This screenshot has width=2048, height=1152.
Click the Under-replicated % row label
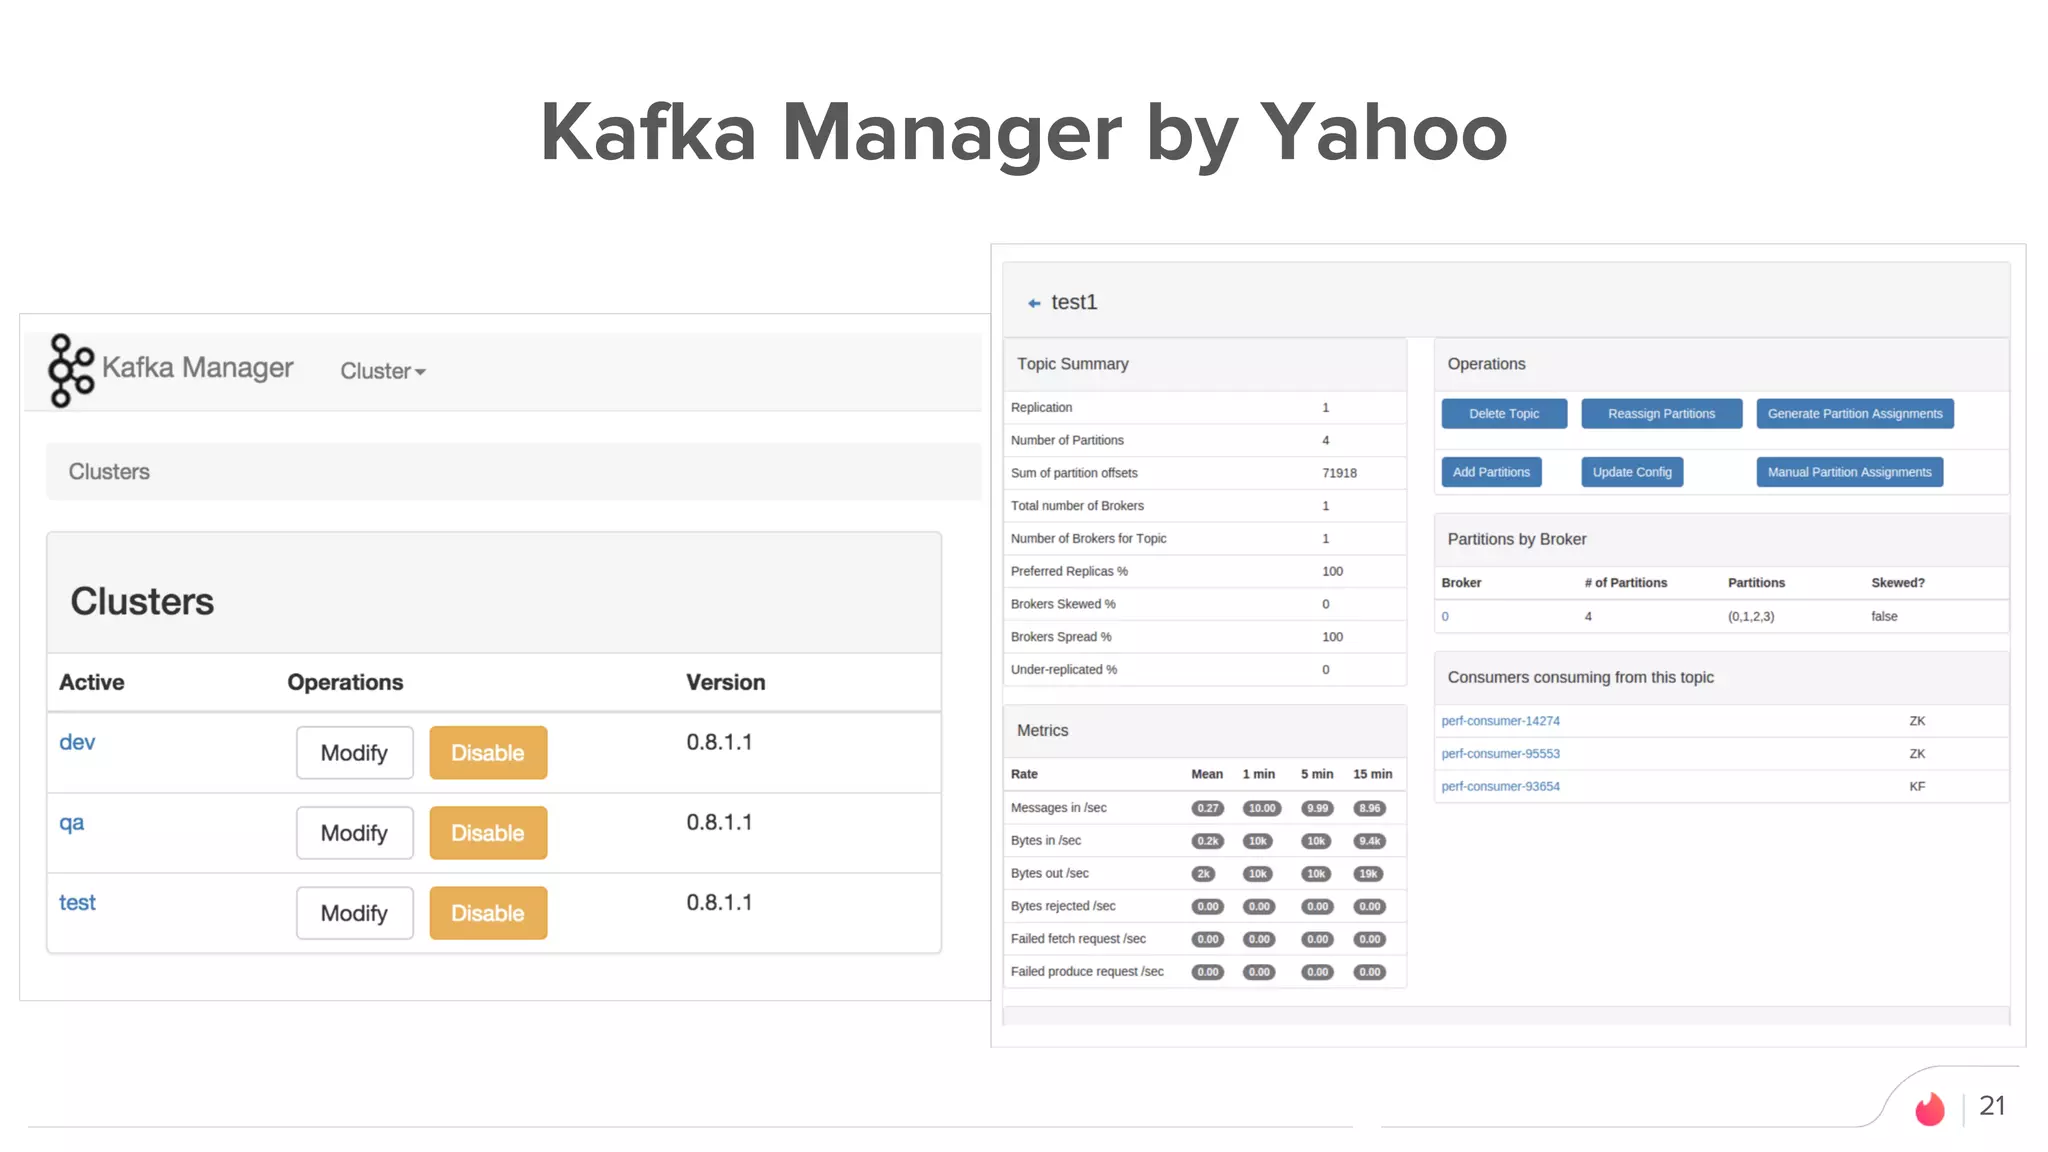point(1064,670)
